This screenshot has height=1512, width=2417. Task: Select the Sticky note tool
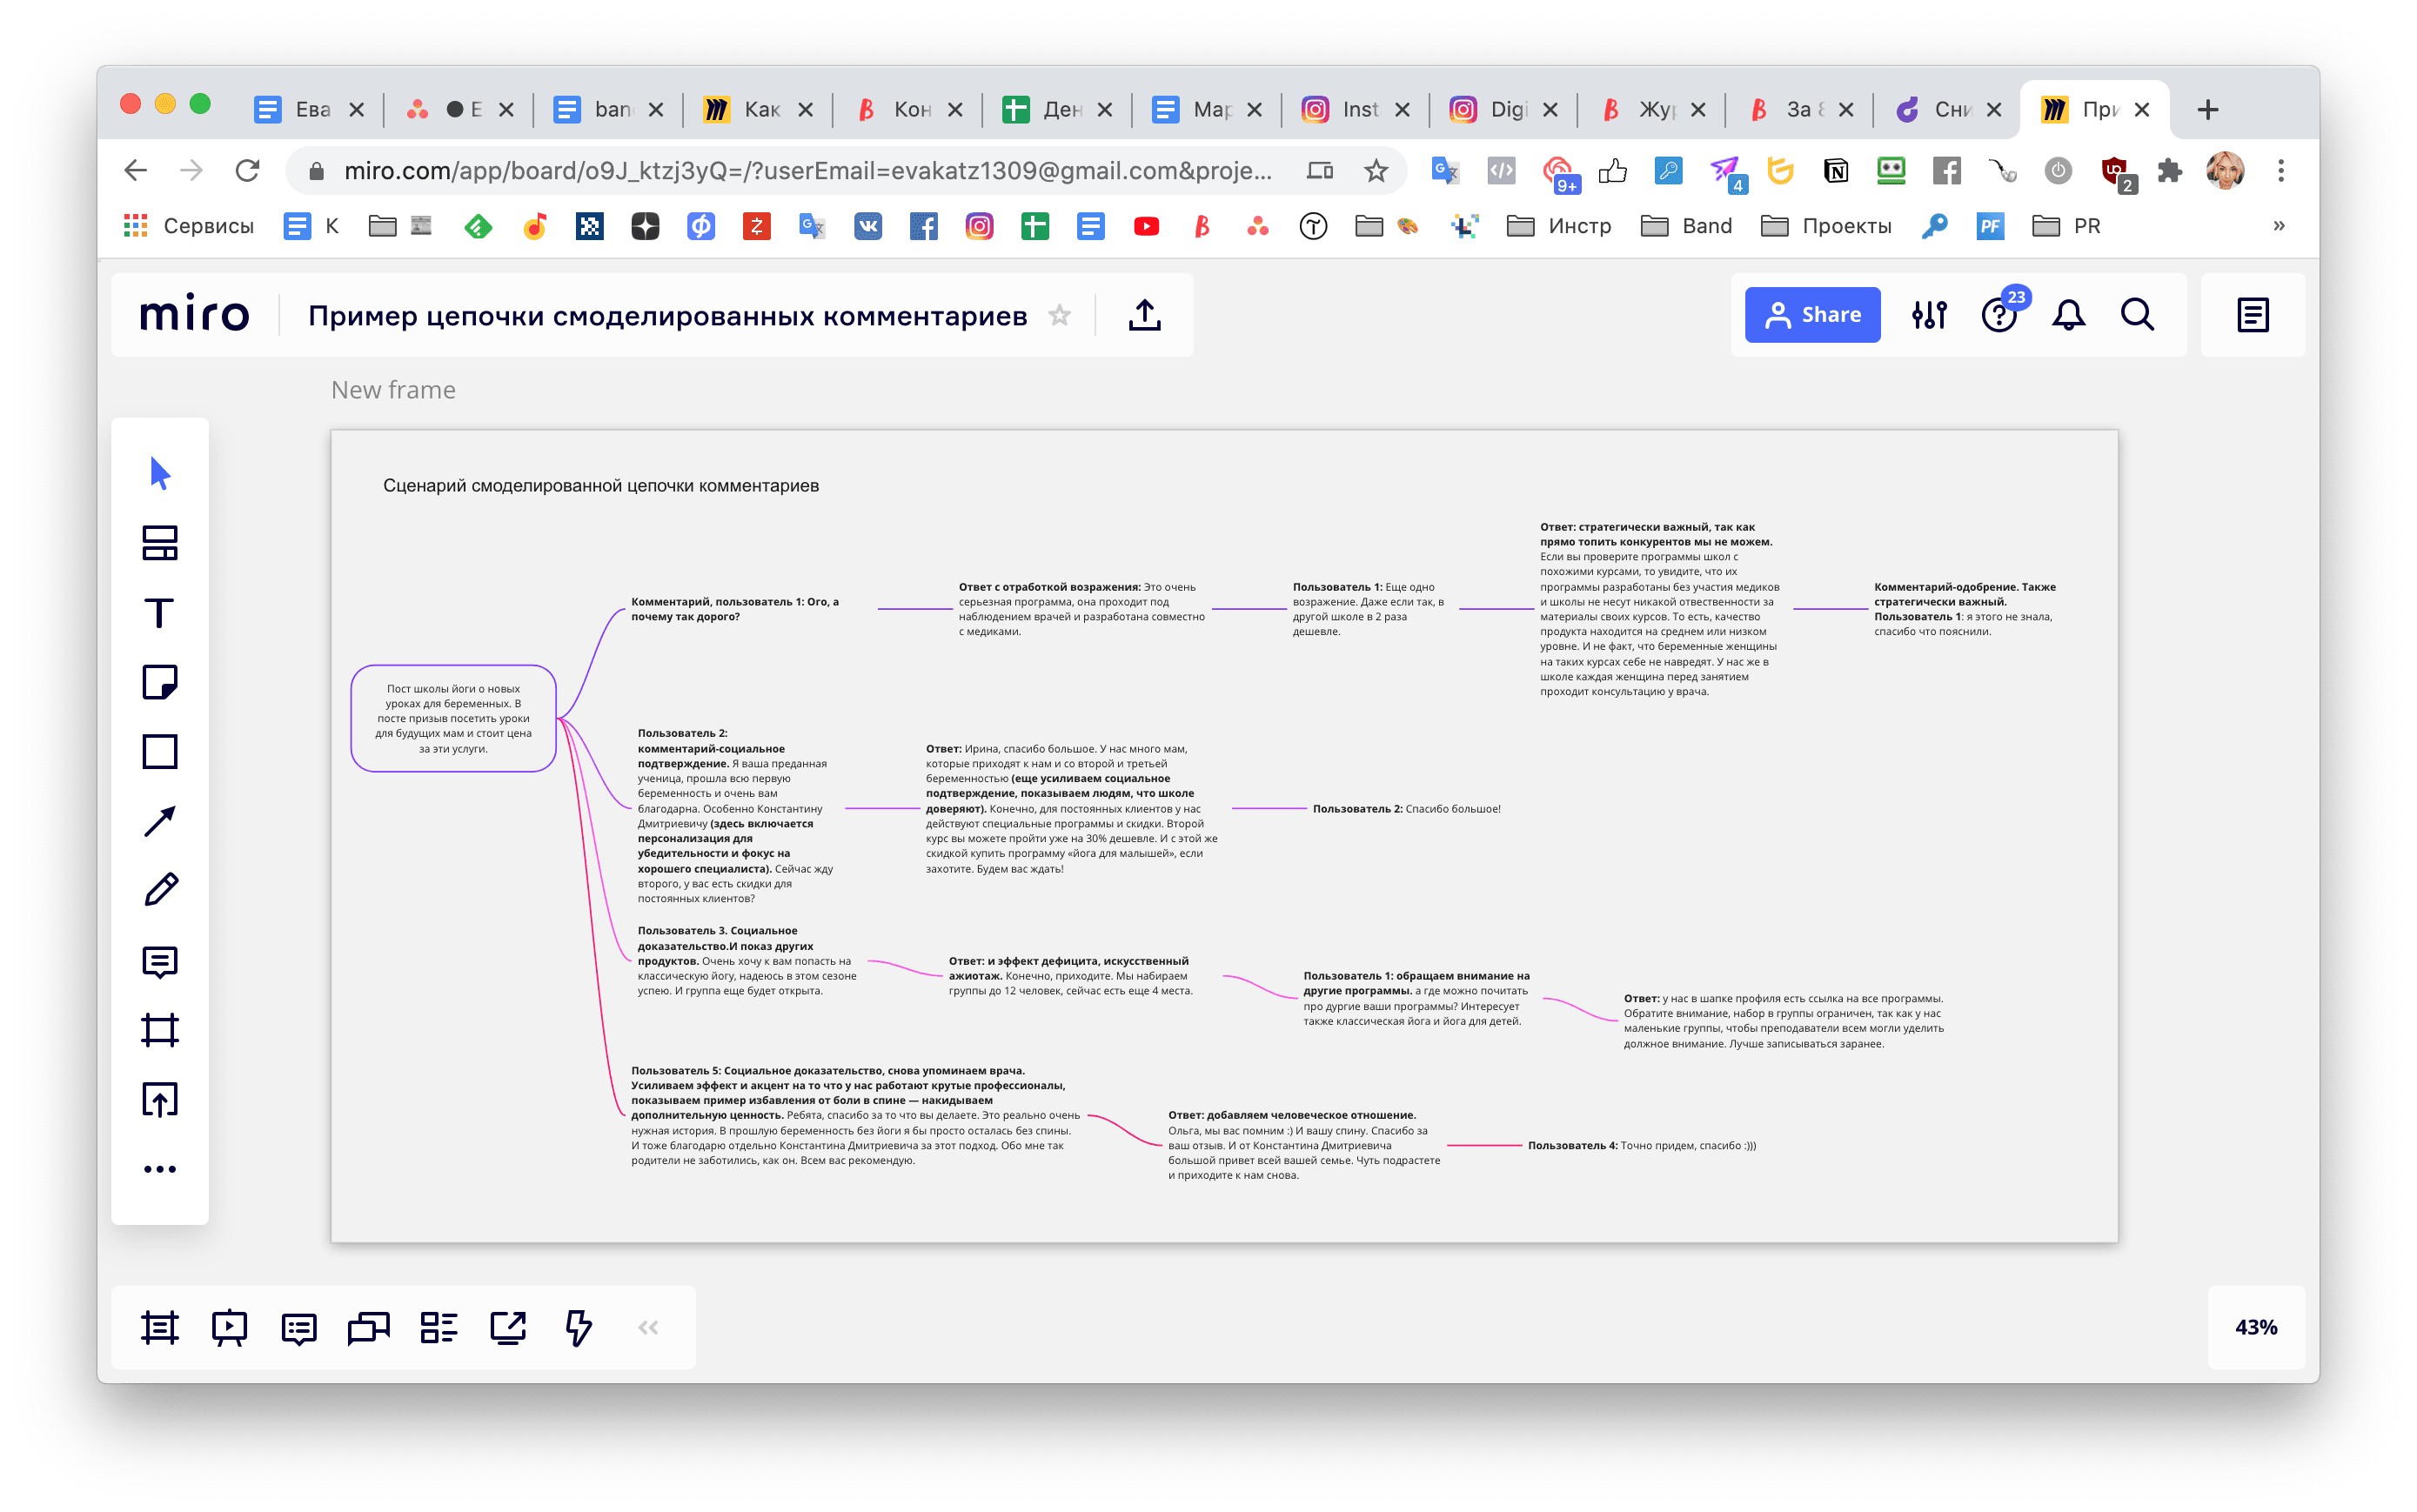click(x=160, y=682)
